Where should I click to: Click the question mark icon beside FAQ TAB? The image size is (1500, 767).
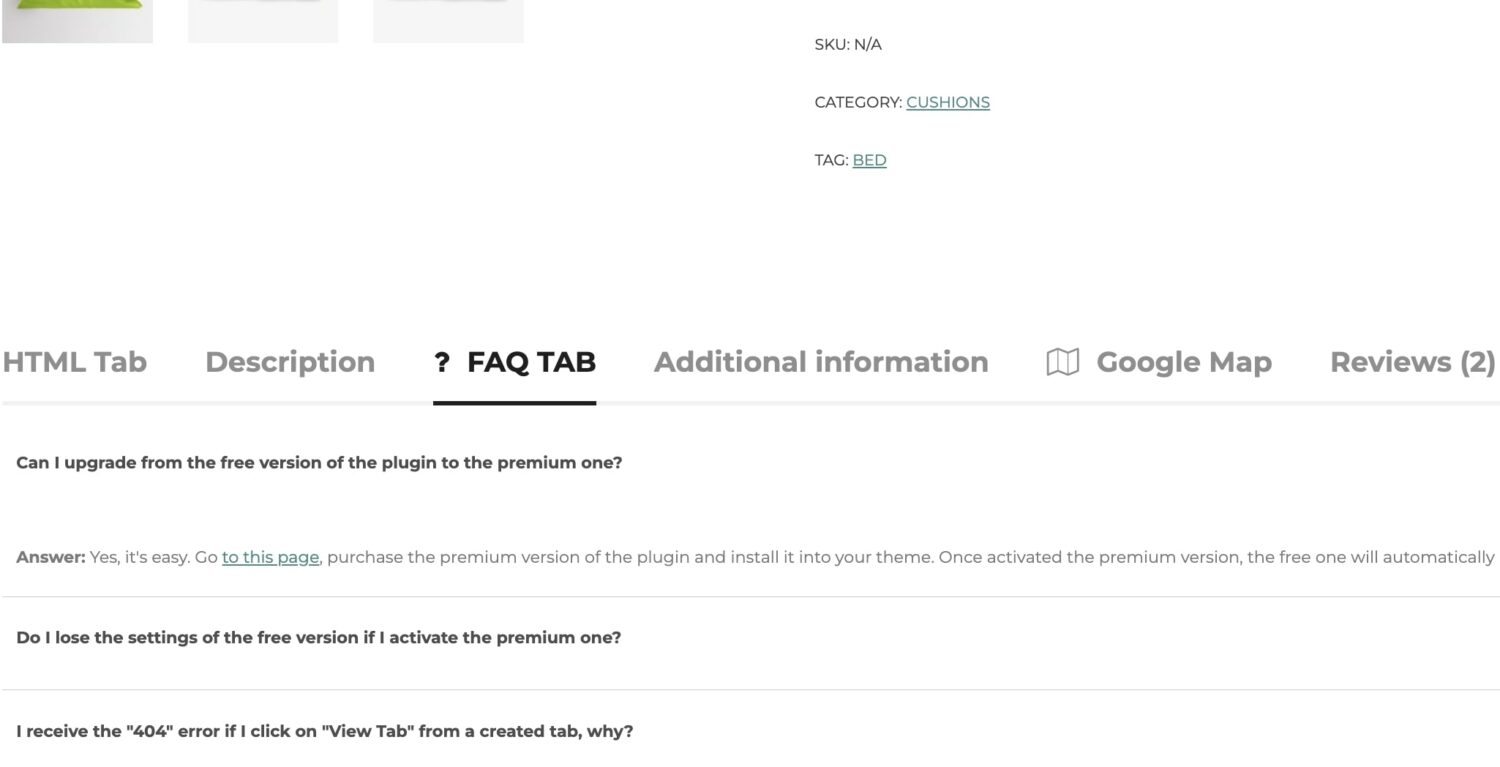tap(442, 362)
